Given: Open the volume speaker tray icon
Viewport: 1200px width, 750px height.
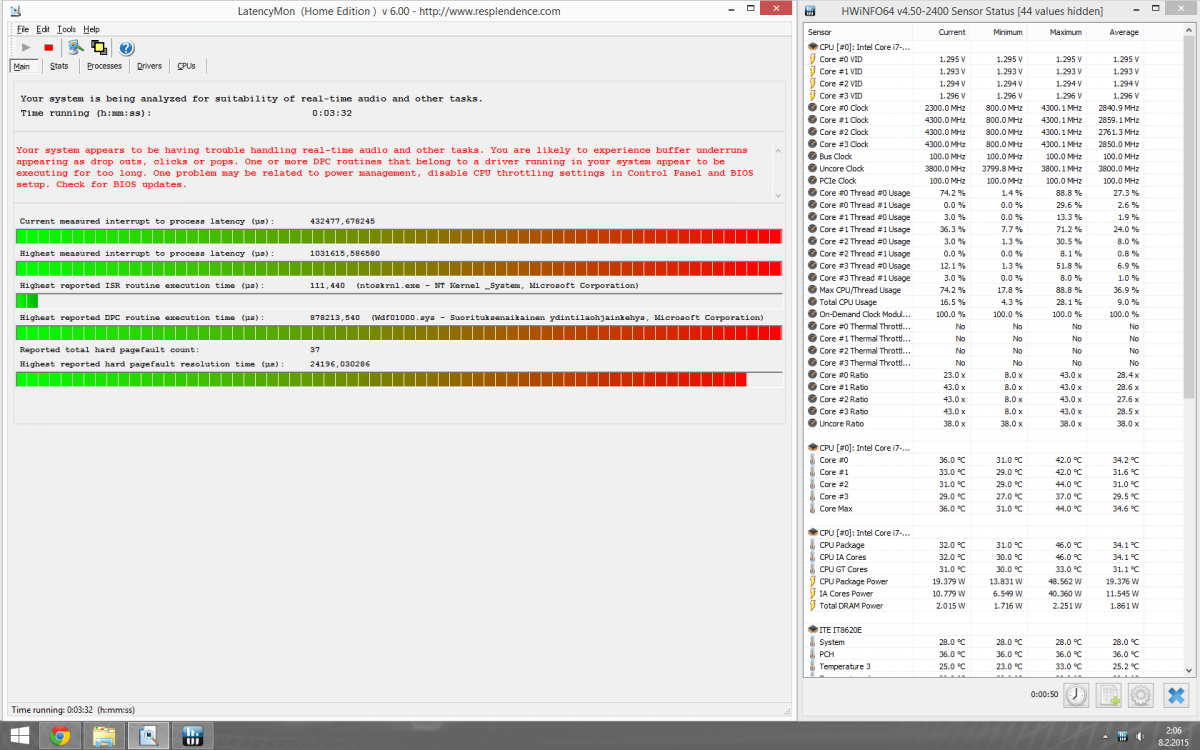Looking at the screenshot, I should 1141,737.
